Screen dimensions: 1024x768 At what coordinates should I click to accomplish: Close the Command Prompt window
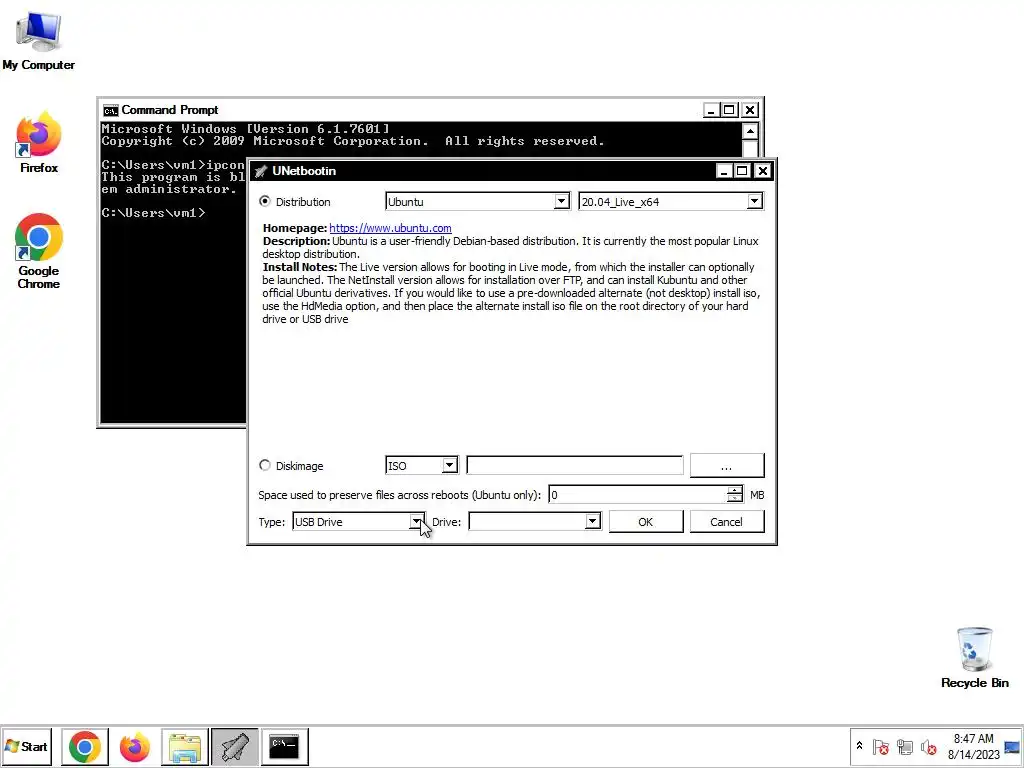pos(750,110)
